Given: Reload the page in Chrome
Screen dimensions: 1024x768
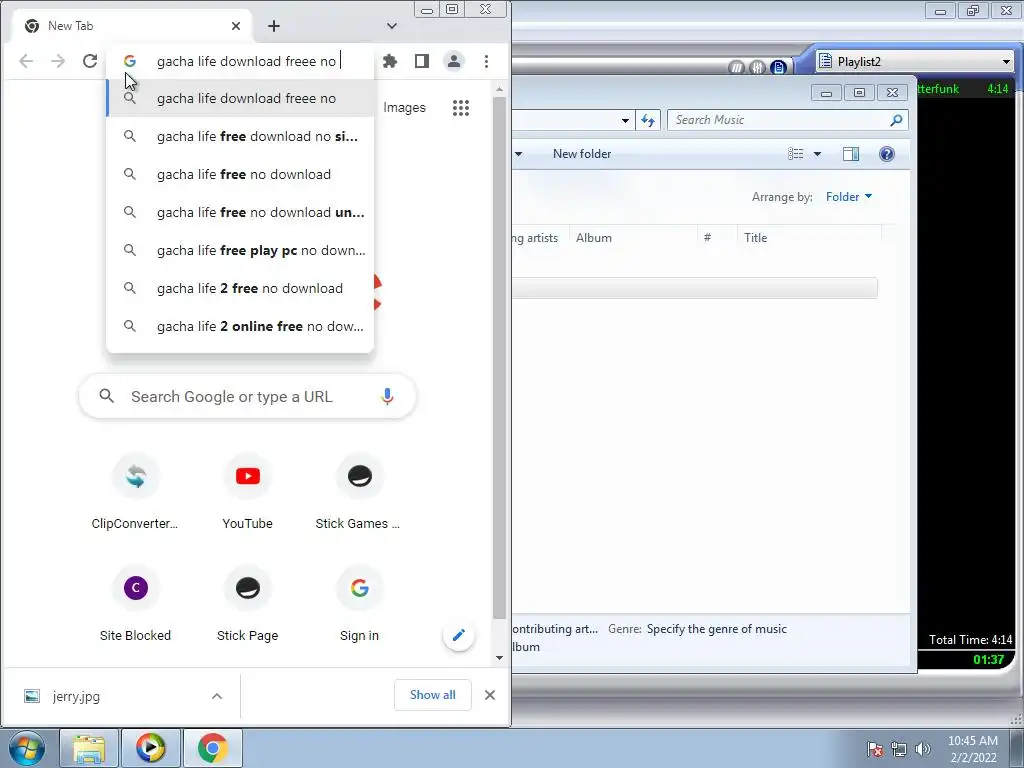Looking at the screenshot, I should [x=90, y=61].
